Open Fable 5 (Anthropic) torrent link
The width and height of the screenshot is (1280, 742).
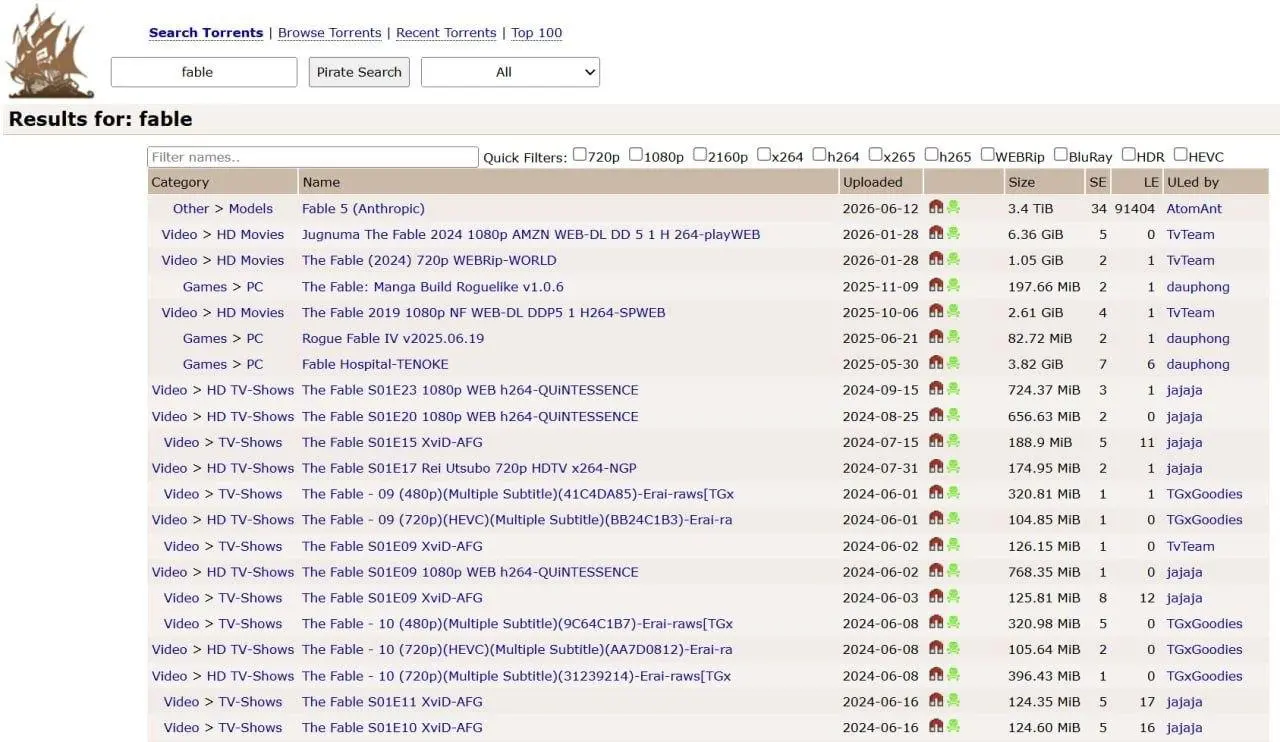click(x=363, y=208)
